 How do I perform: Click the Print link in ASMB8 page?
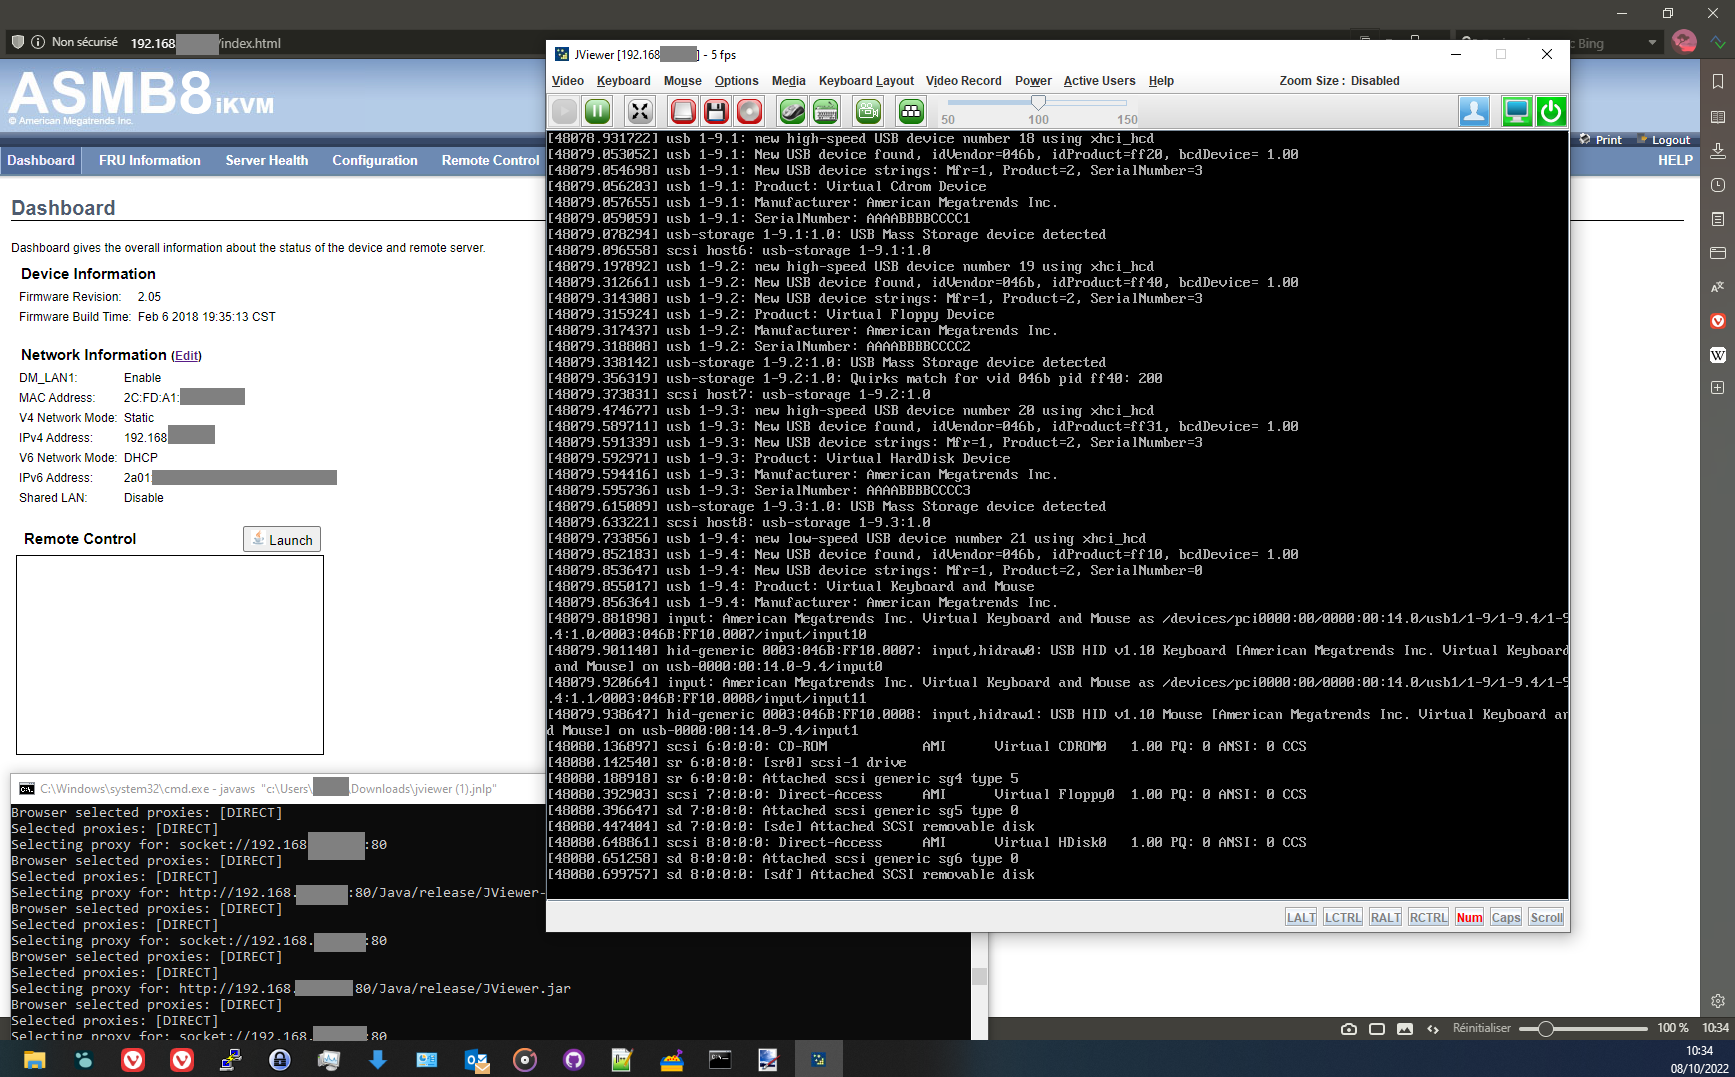pos(1601,140)
